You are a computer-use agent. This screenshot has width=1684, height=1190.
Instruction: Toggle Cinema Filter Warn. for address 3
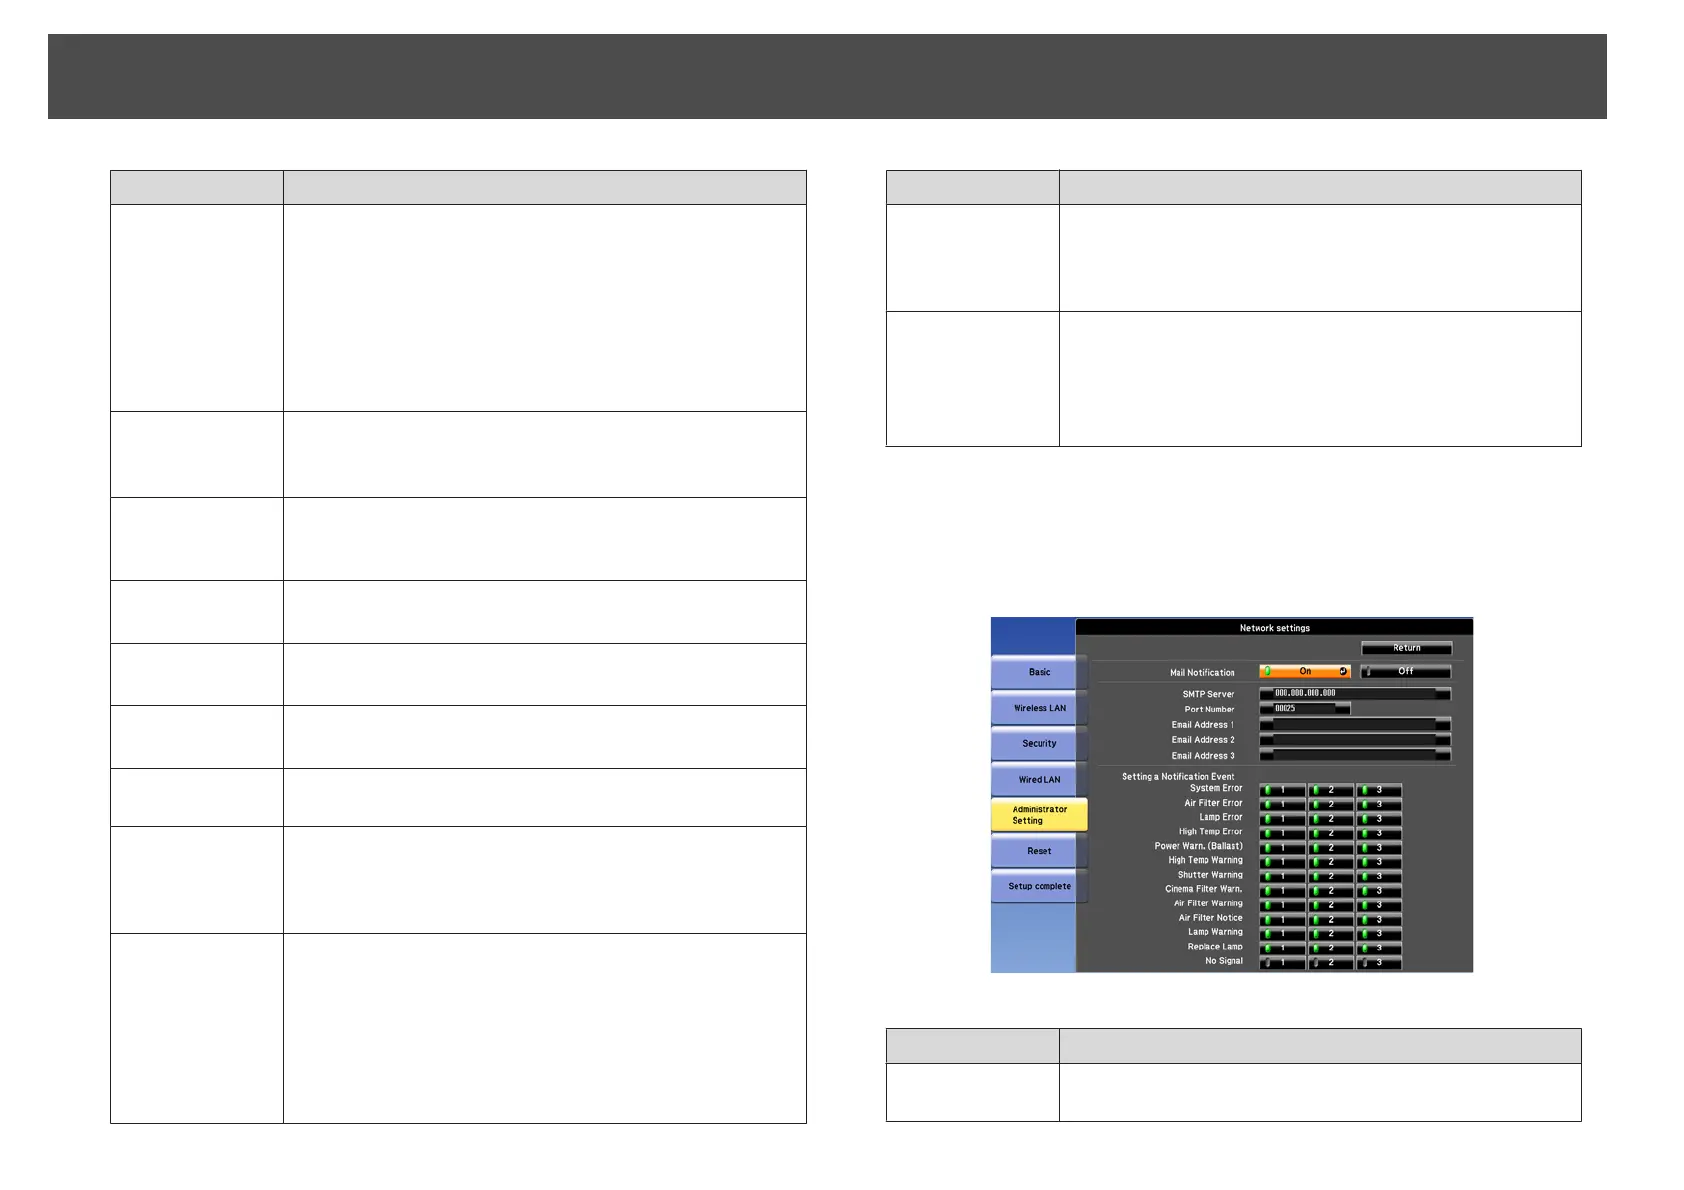1379,890
